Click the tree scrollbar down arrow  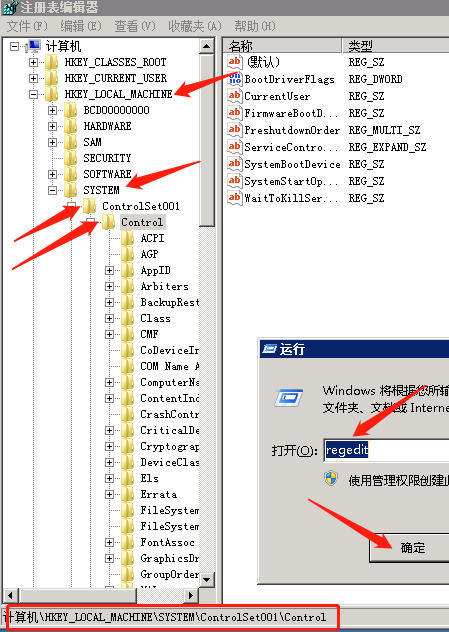click(x=207, y=579)
